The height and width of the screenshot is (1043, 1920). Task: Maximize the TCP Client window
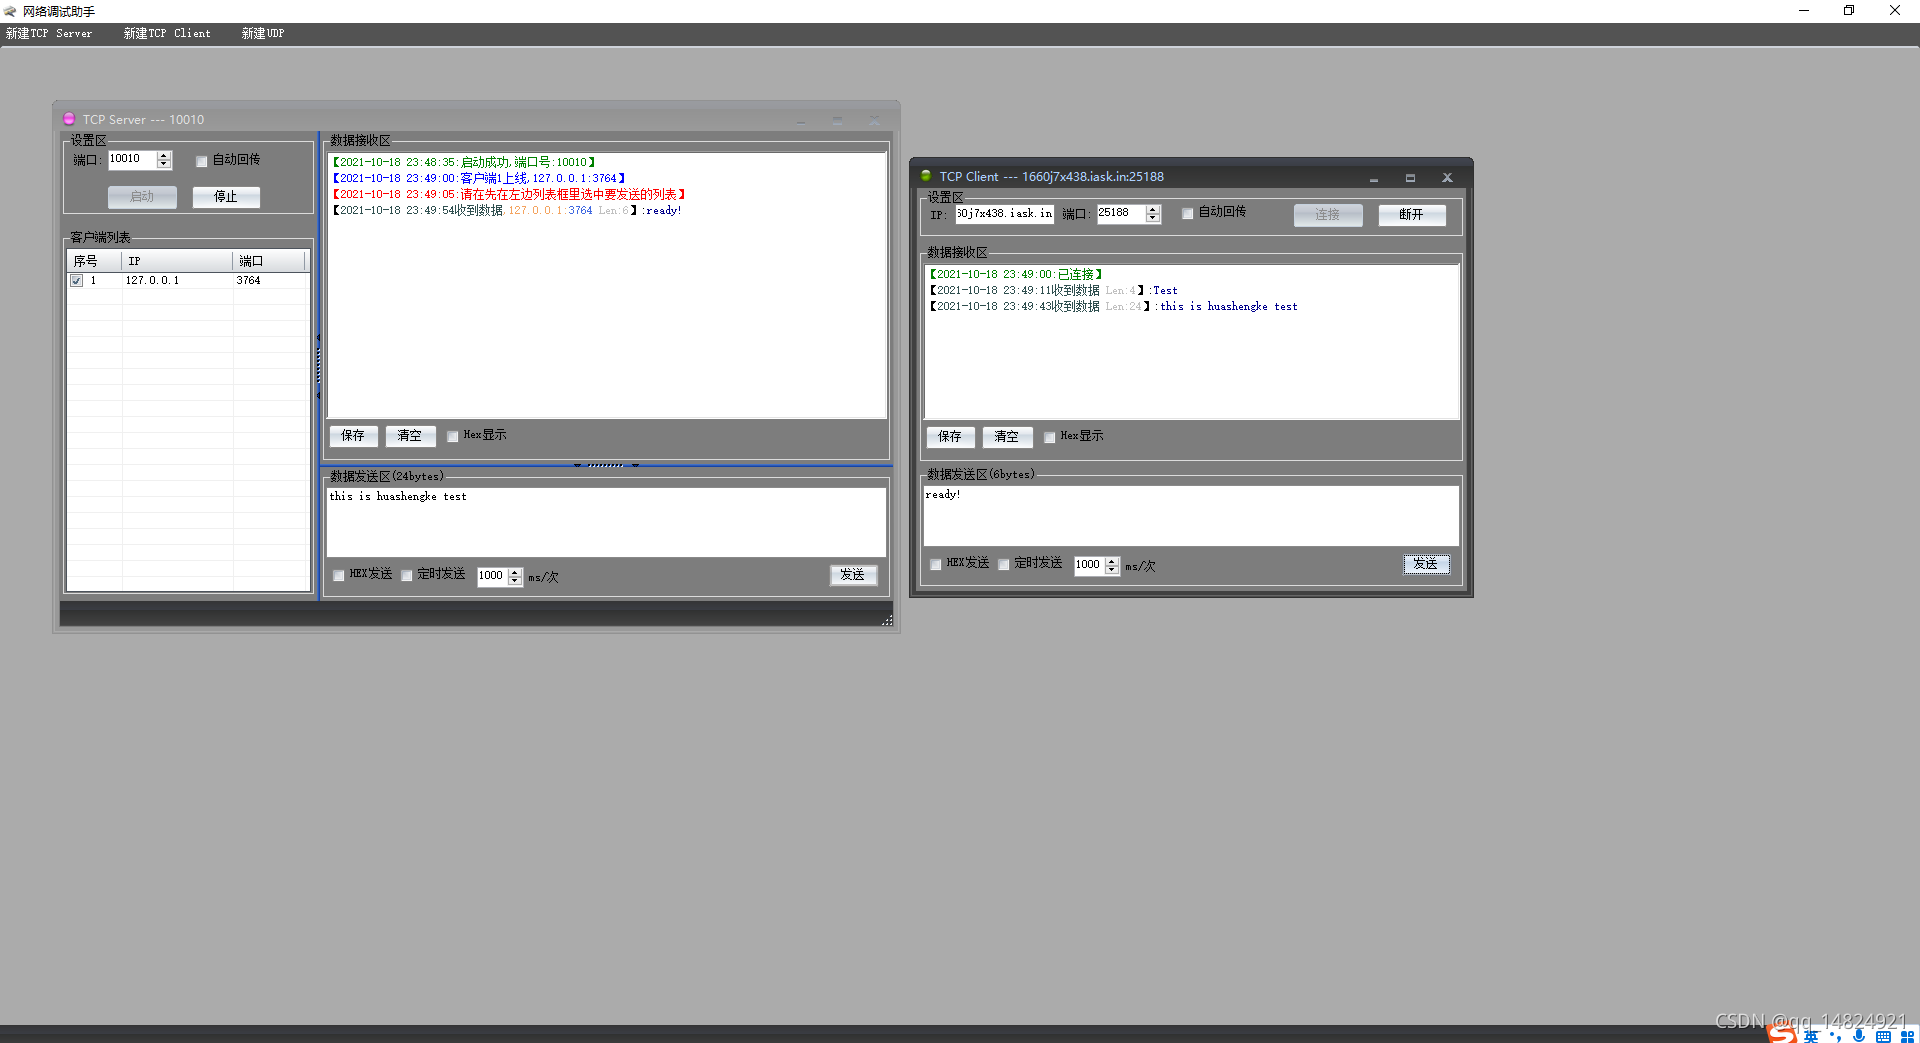coord(1410,178)
